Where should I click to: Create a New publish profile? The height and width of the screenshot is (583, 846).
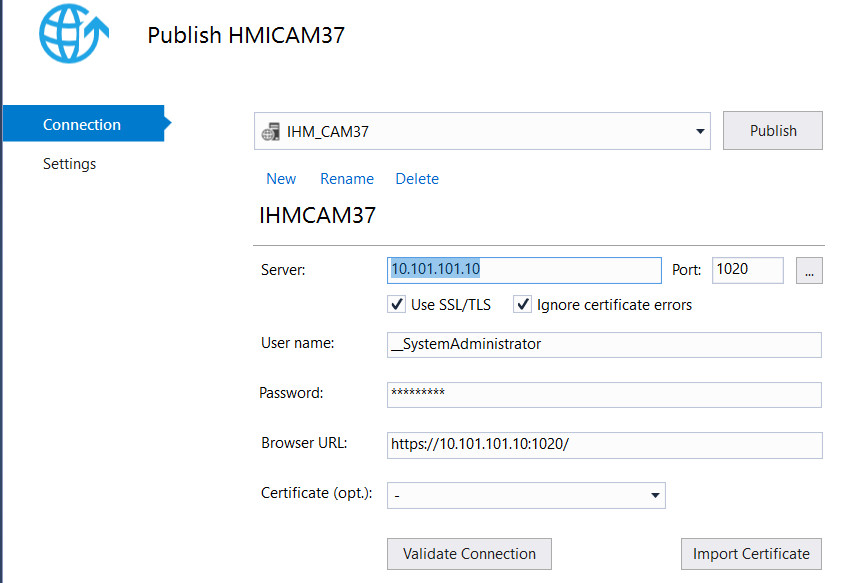click(x=281, y=179)
